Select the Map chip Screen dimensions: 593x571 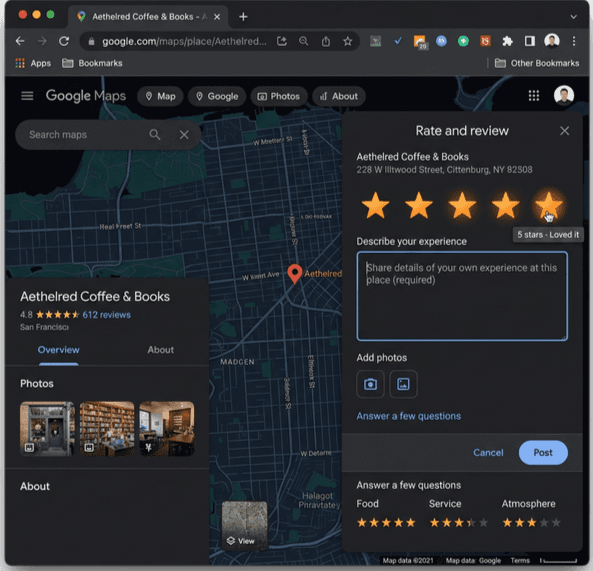160,96
